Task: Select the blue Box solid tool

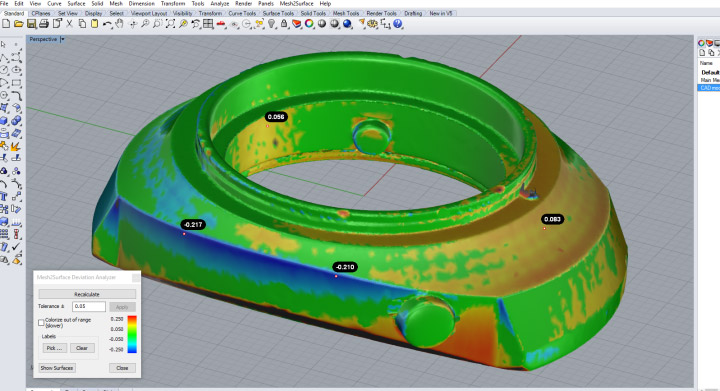Action: coord(4,121)
